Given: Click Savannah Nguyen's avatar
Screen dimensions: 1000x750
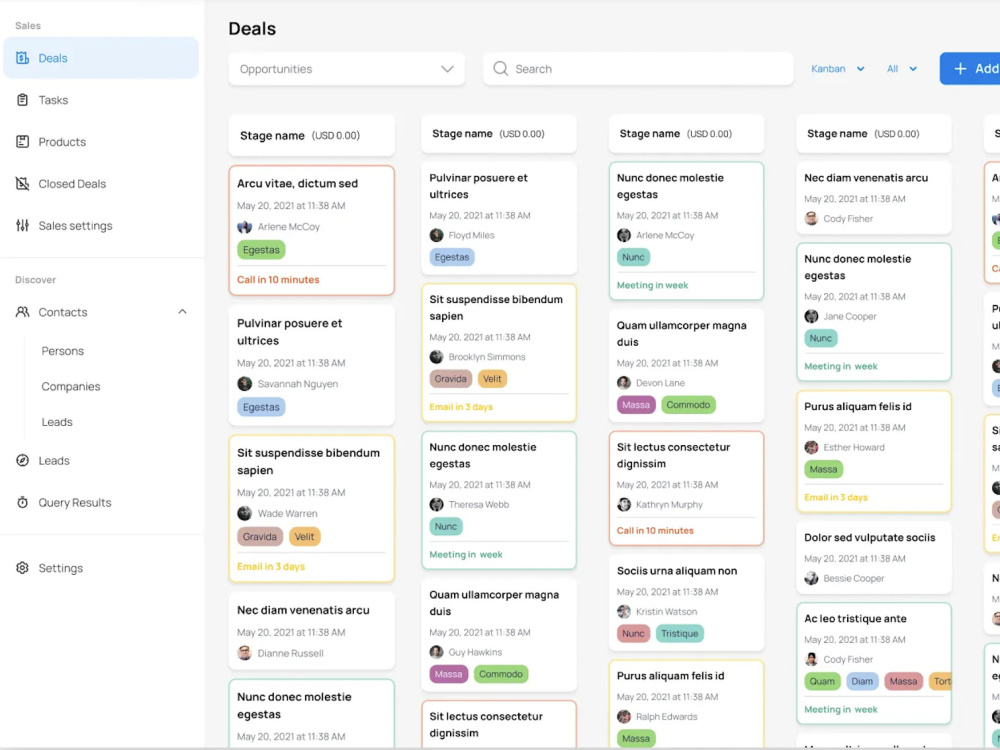Looking at the screenshot, I should [244, 384].
